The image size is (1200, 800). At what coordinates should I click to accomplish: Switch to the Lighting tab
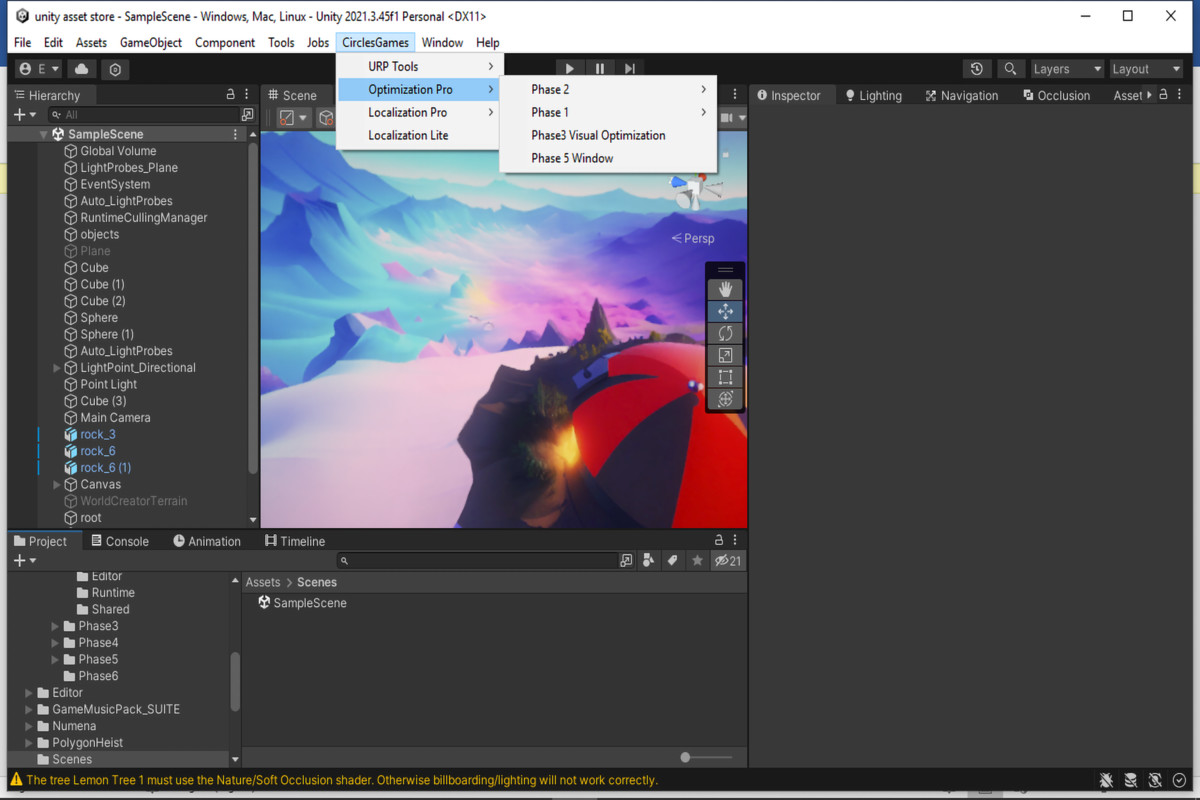[873, 95]
